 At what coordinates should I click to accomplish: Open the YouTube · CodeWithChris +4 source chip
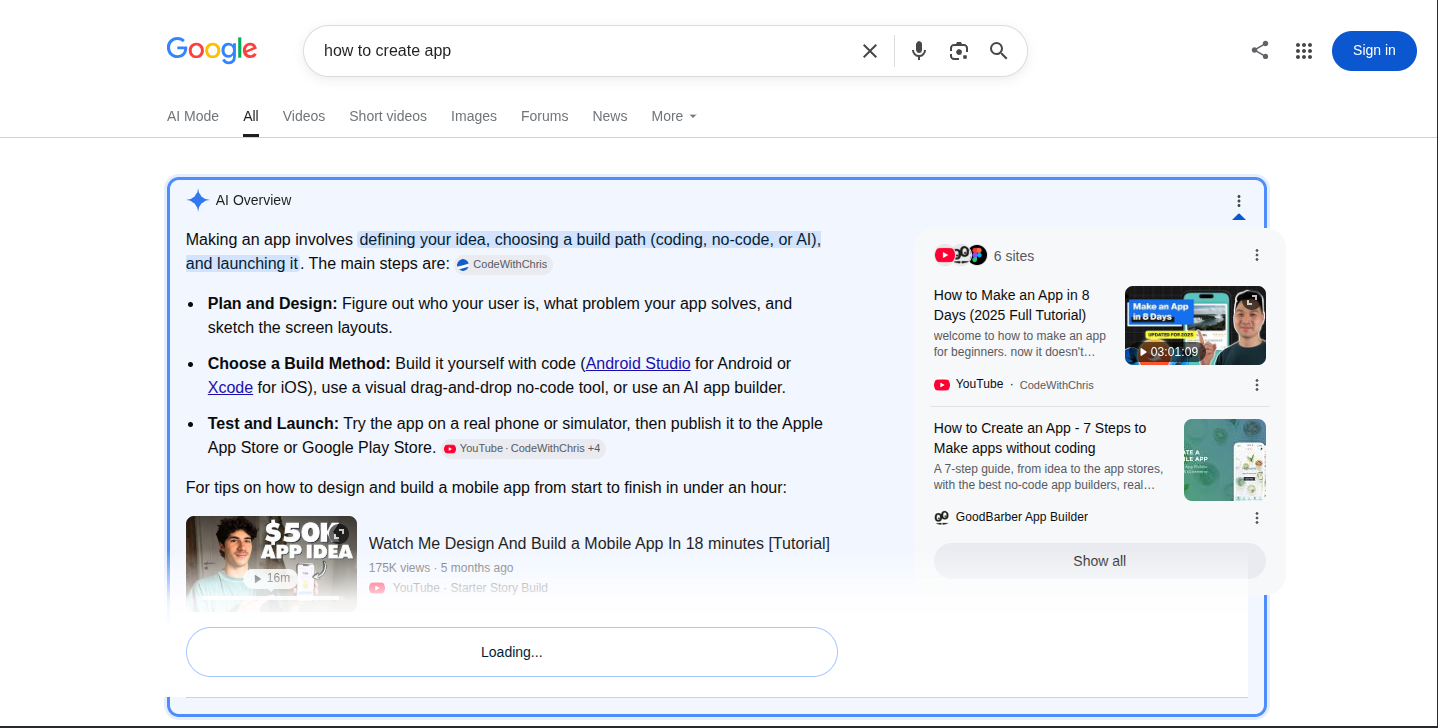tap(523, 449)
